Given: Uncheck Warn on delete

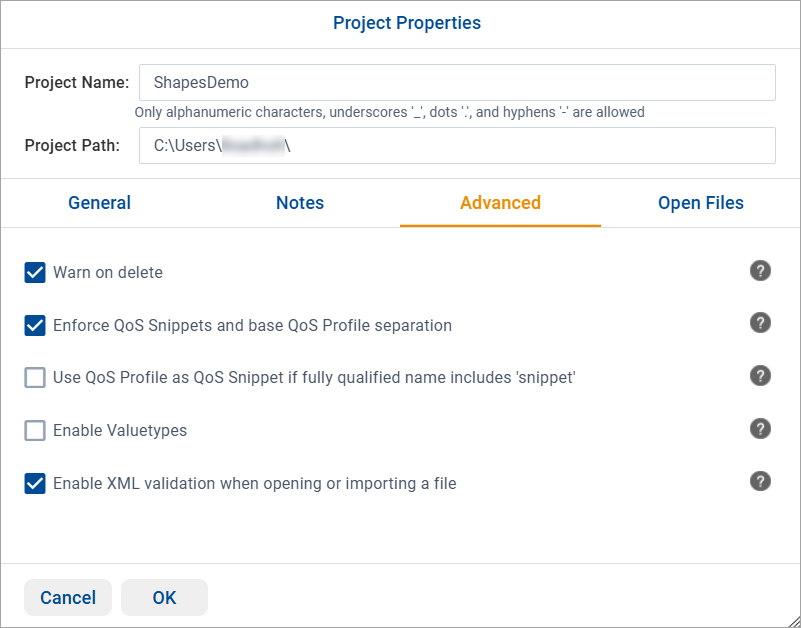Looking at the screenshot, I should (35, 271).
